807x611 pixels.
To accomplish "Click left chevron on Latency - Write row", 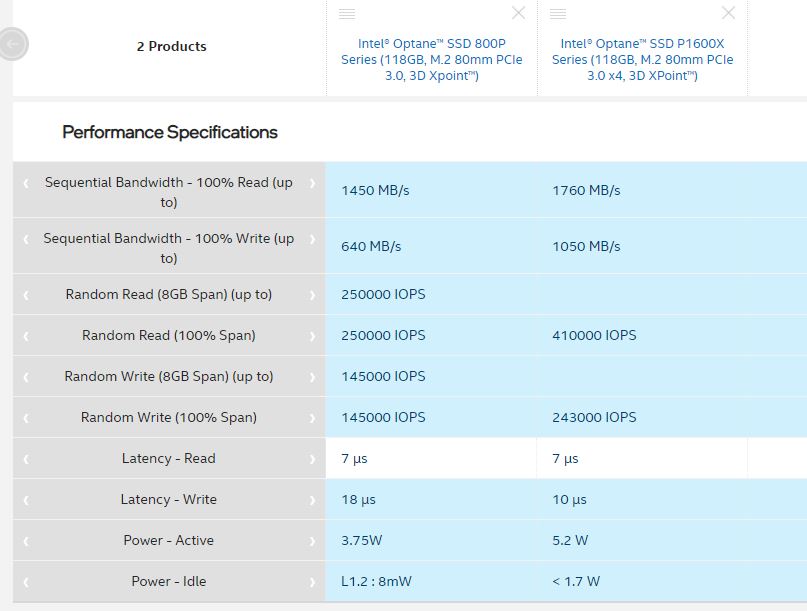I will click(26, 500).
